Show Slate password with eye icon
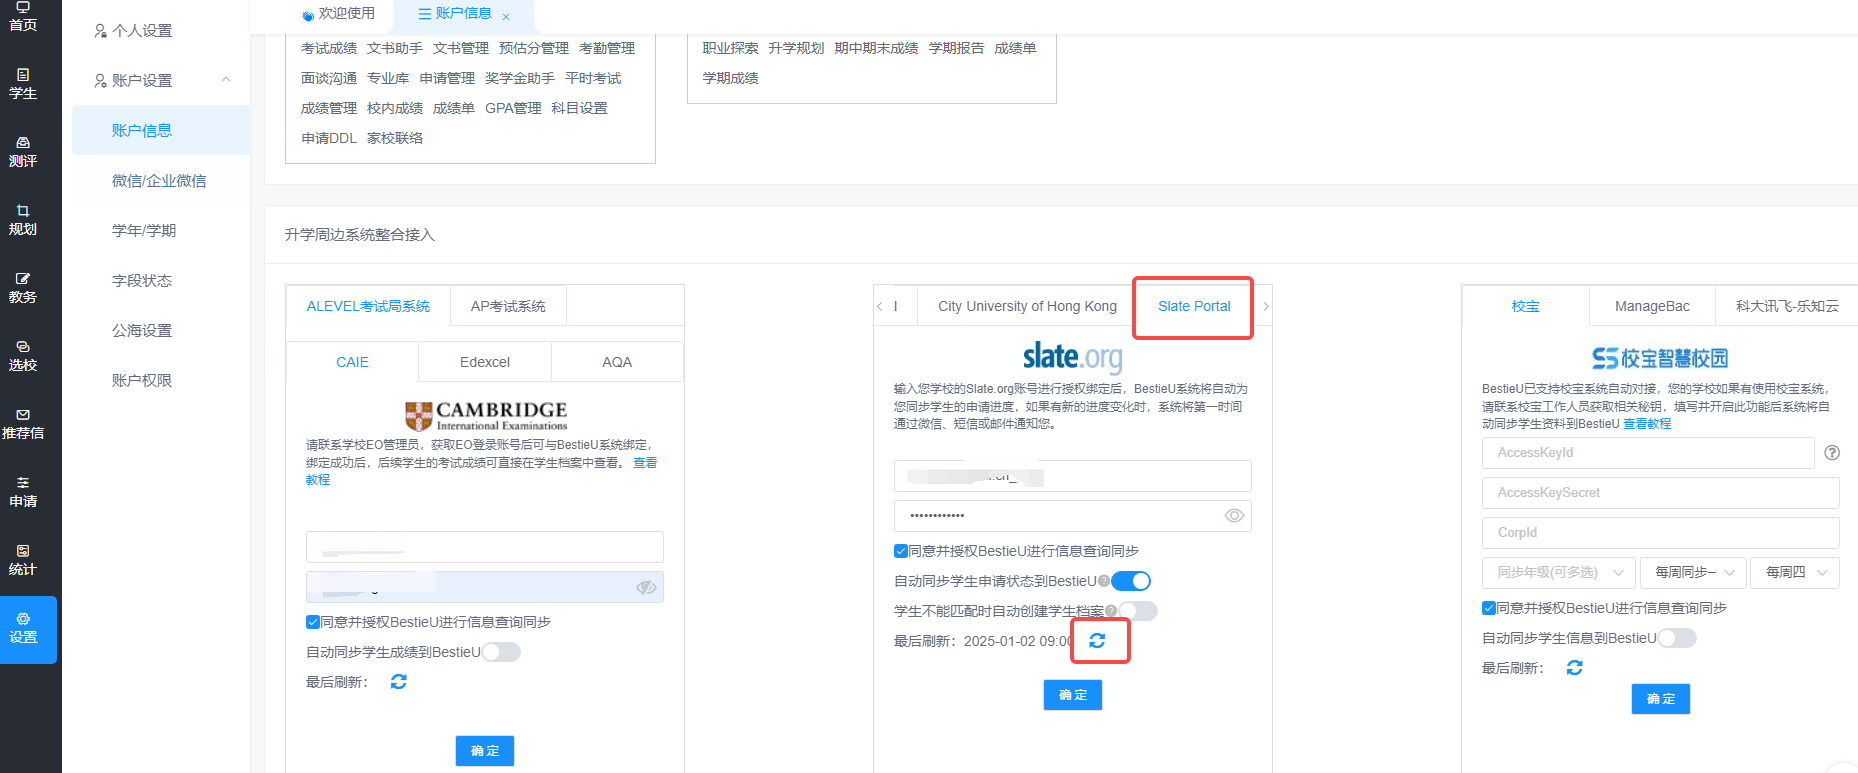 1234,516
